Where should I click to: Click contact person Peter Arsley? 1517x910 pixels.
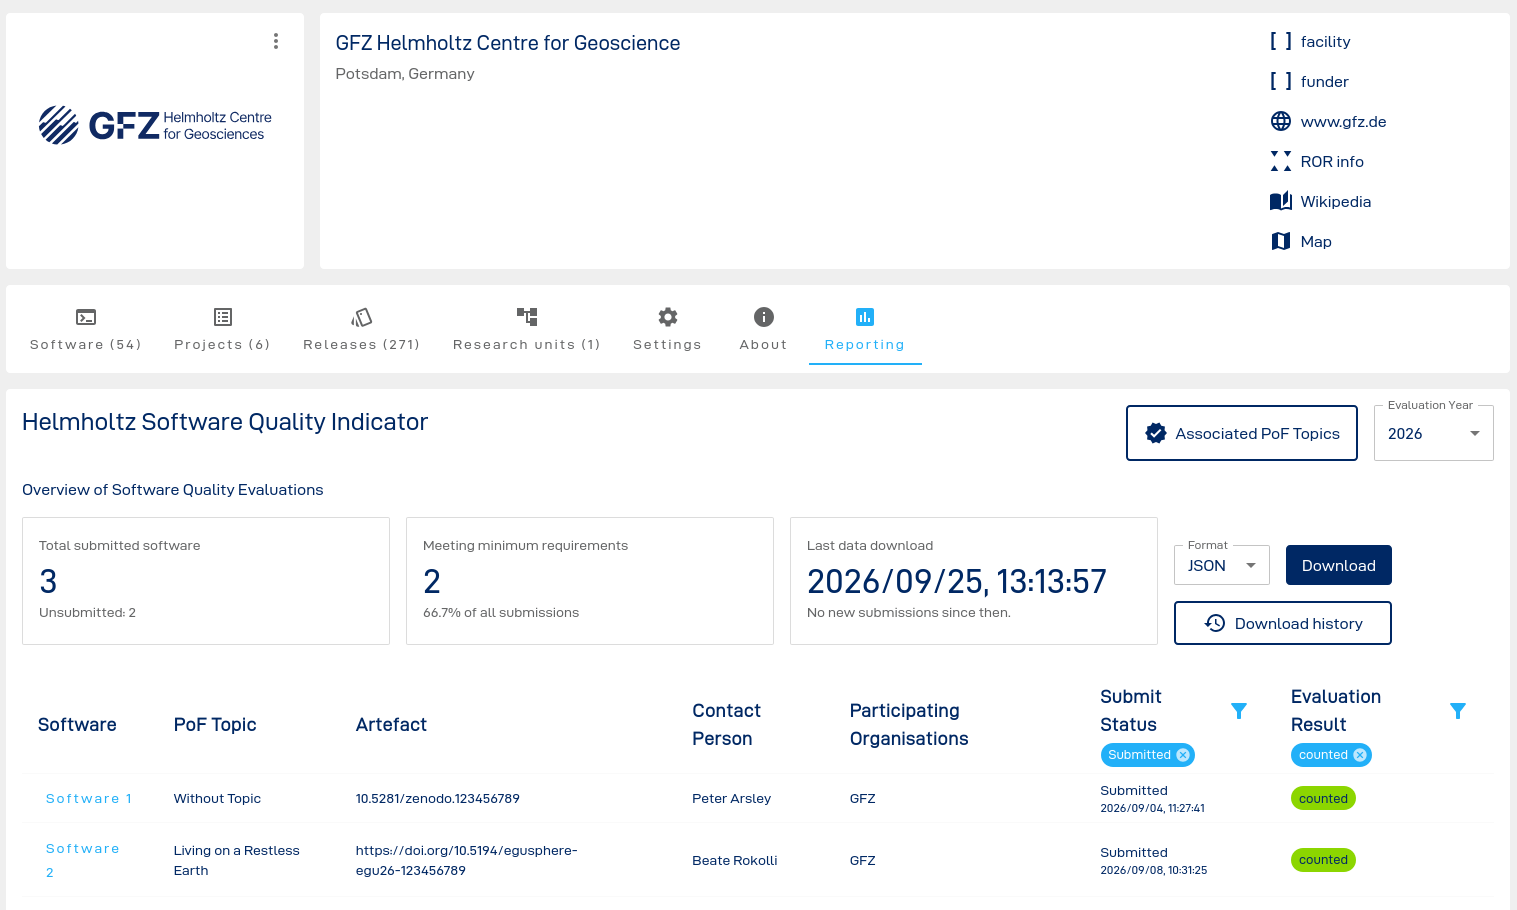[732, 799]
